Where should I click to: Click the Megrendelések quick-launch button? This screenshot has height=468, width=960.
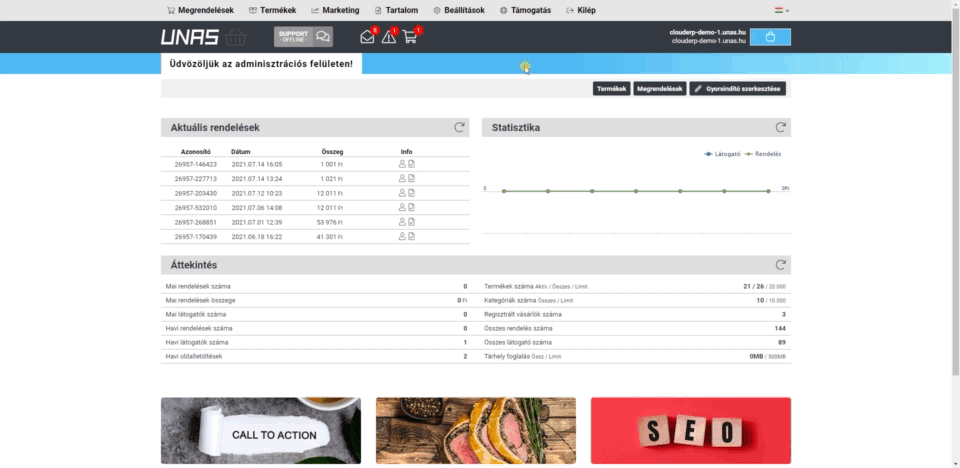click(x=659, y=89)
